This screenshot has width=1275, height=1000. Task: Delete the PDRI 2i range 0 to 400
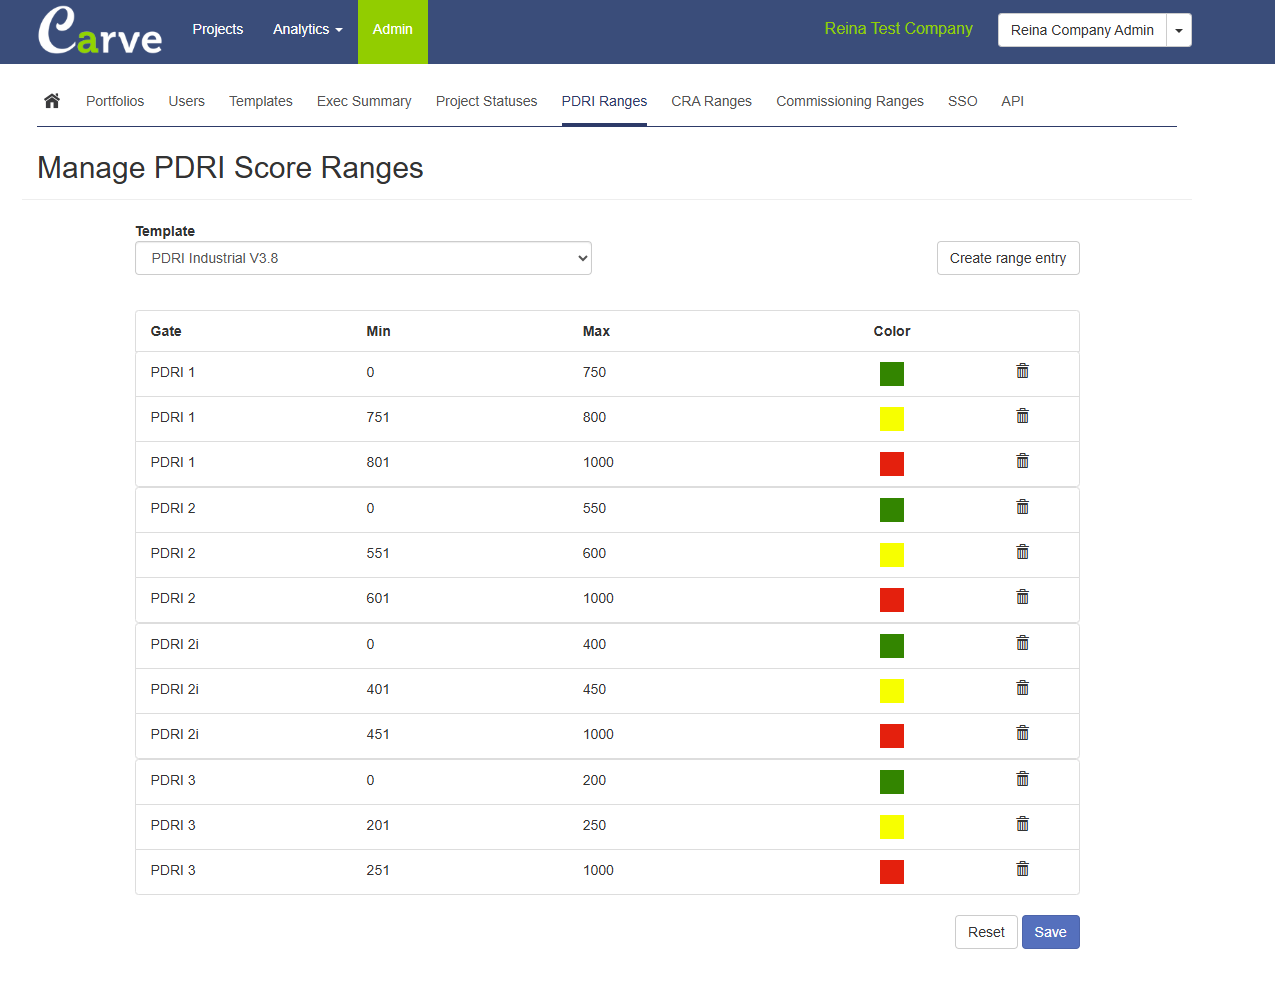coord(1022,643)
